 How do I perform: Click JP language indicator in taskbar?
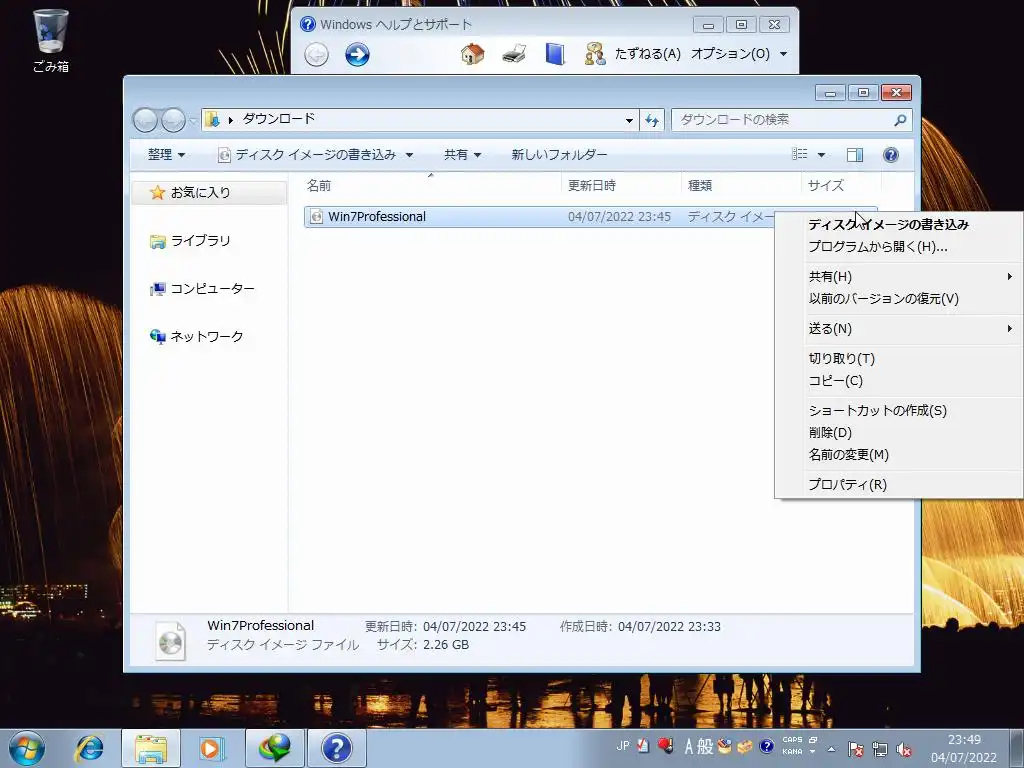[x=622, y=746]
